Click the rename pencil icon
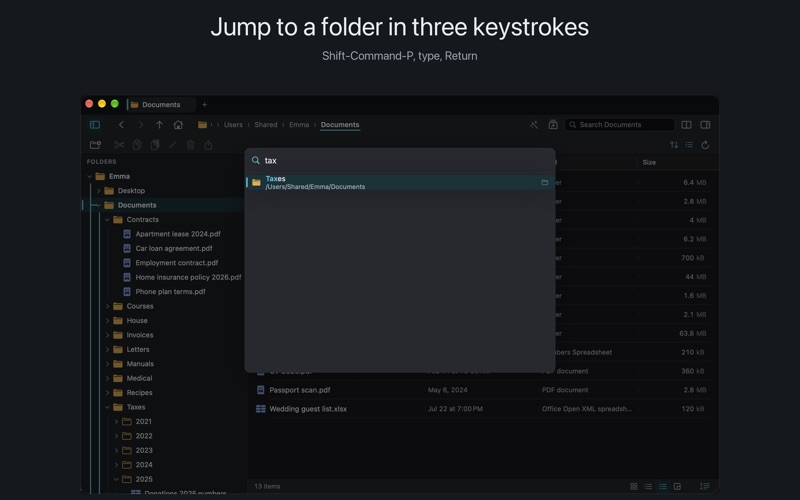Viewport: 800px width, 500px height. coord(172,145)
